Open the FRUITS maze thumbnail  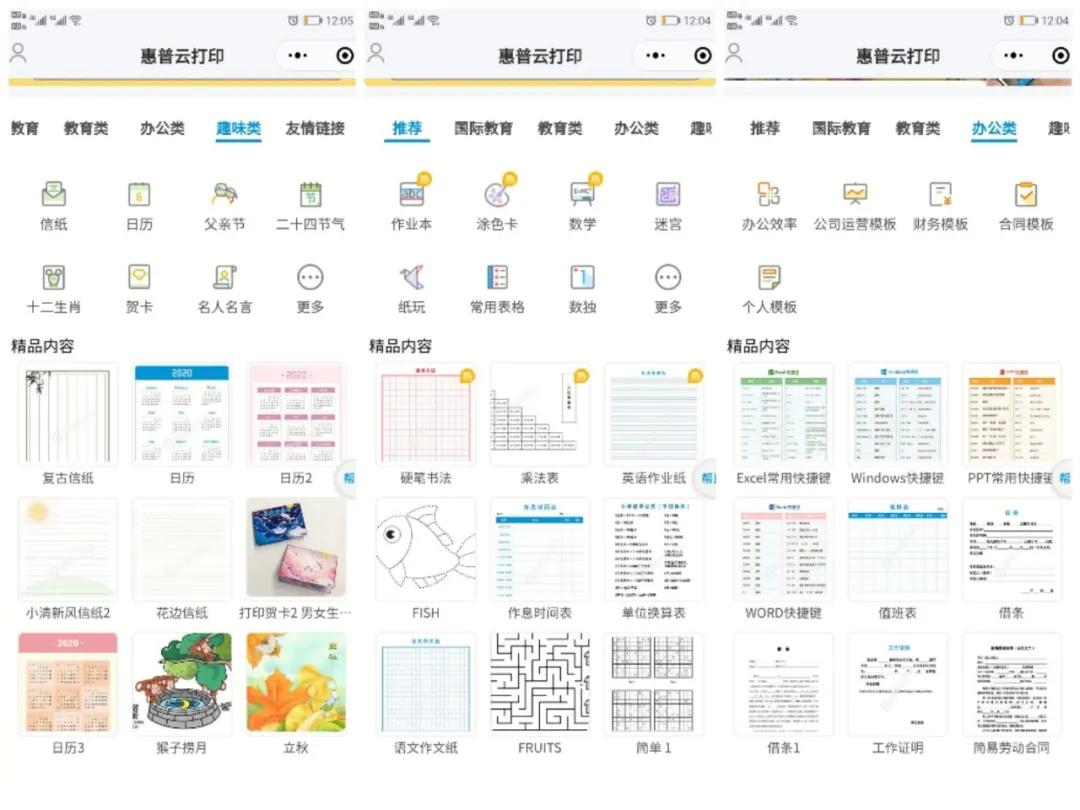tap(539, 684)
